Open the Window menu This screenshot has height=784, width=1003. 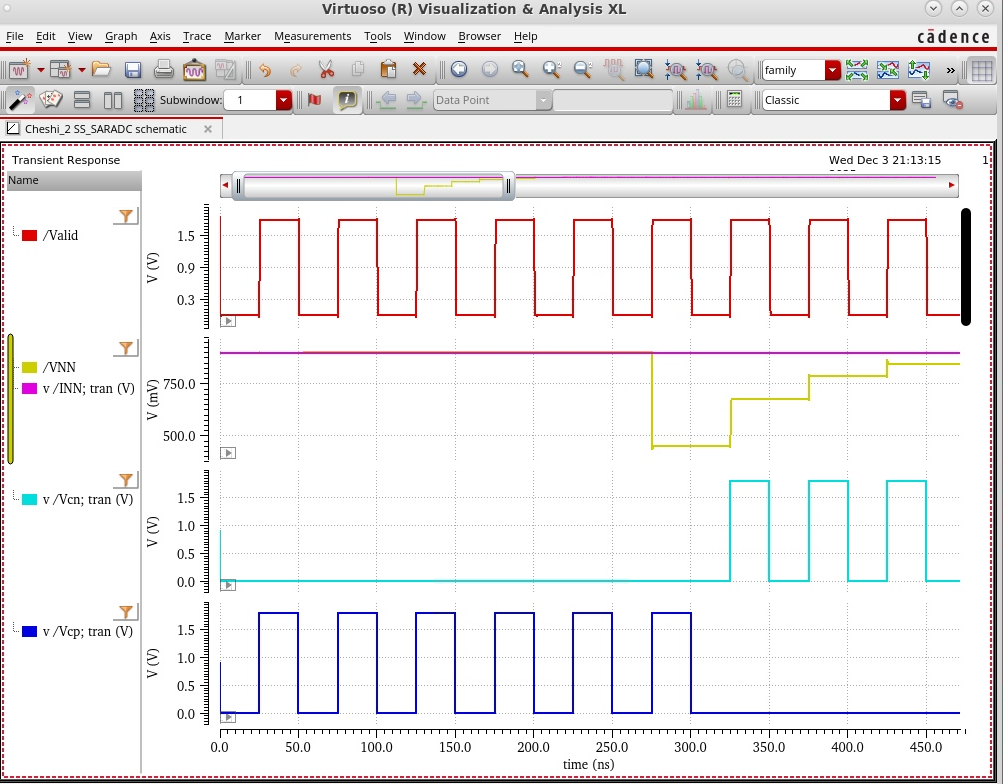coord(424,36)
